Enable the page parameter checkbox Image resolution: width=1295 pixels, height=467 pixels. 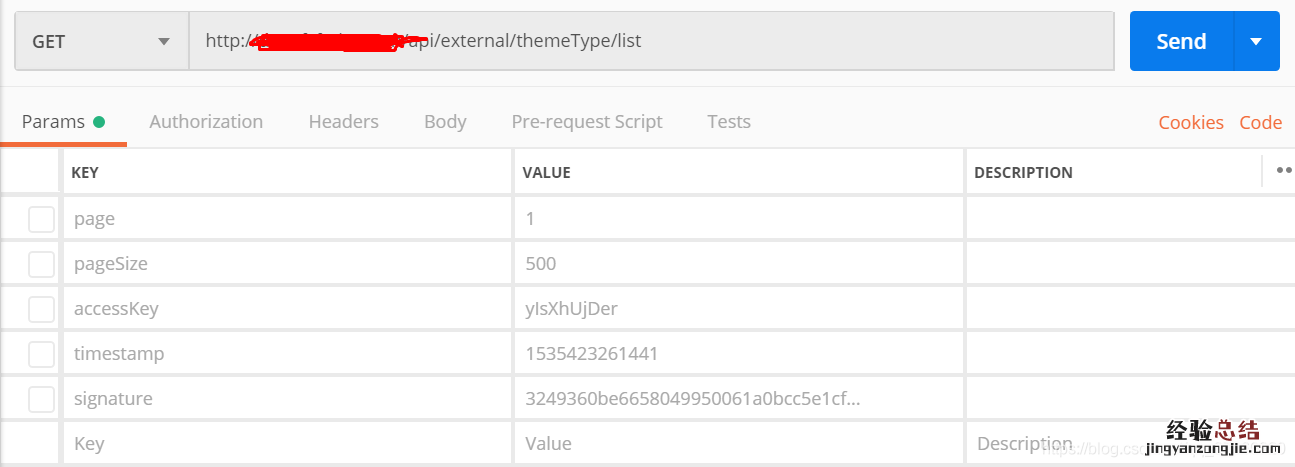tap(41, 219)
